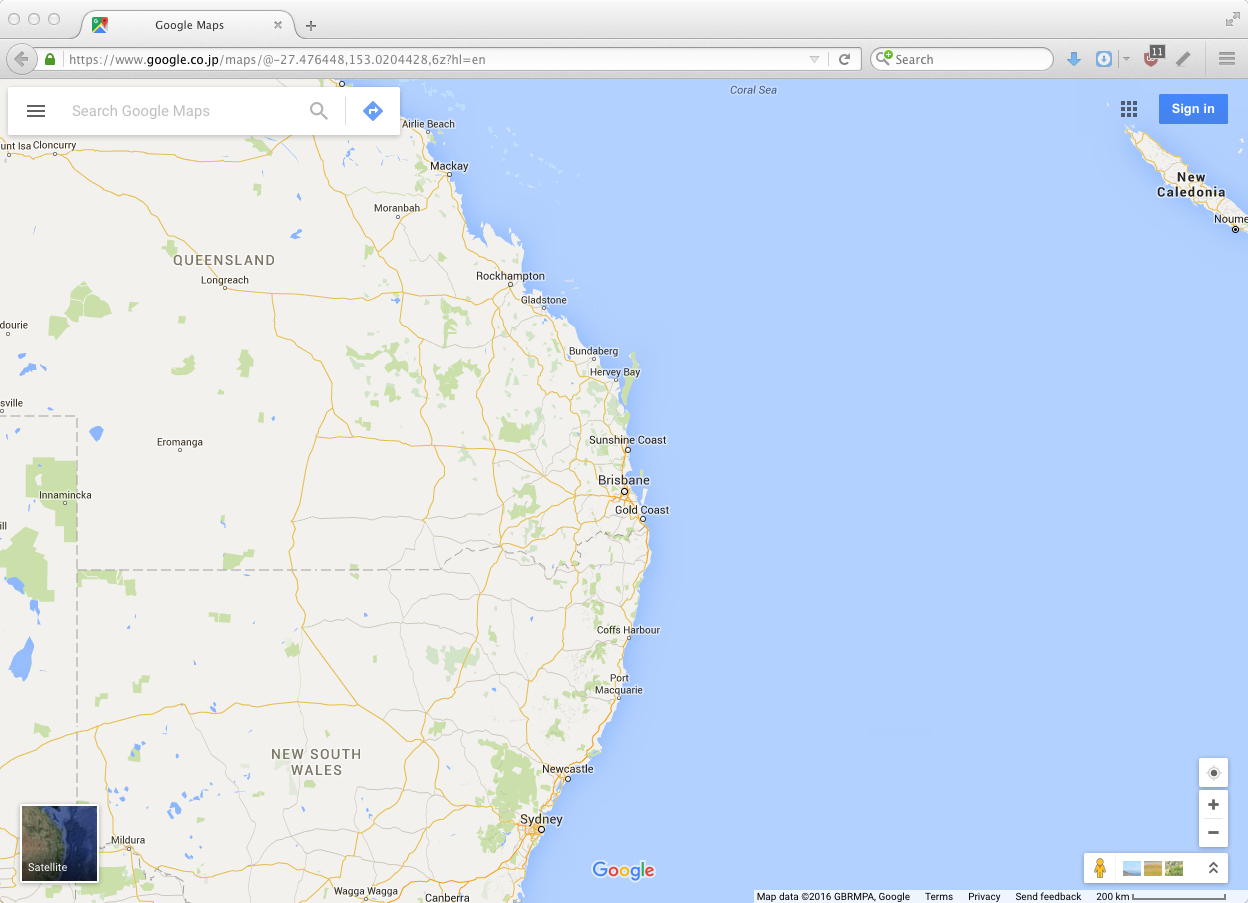Click the search engine magnifier icon
The image size is (1248, 903).
coord(883,59)
